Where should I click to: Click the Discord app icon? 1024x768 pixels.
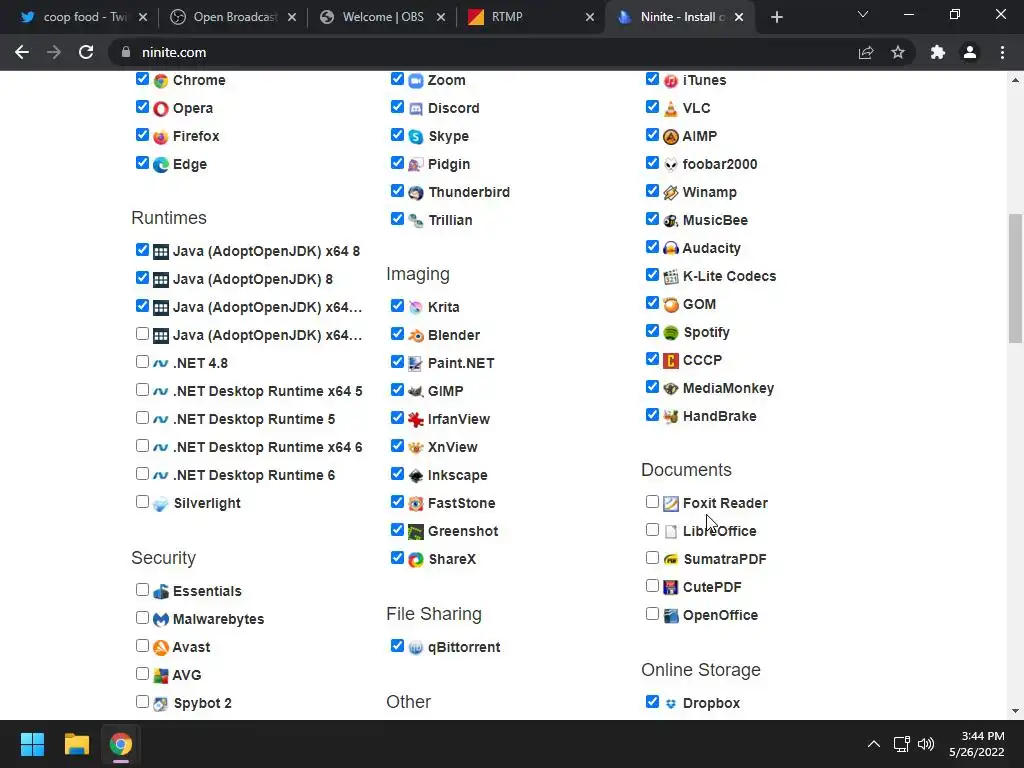416,108
